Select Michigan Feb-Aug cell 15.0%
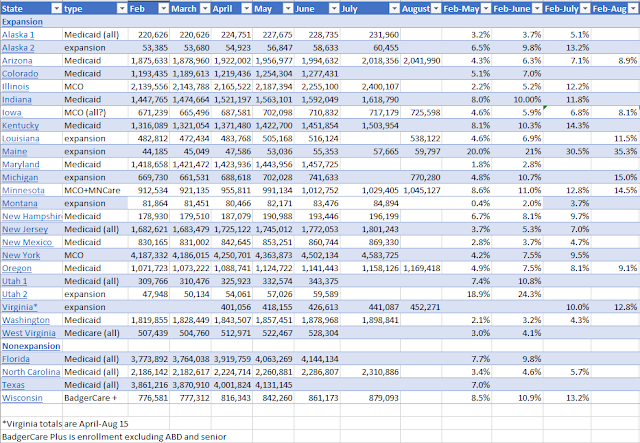The width and height of the screenshot is (640, 443). (615, 178)
